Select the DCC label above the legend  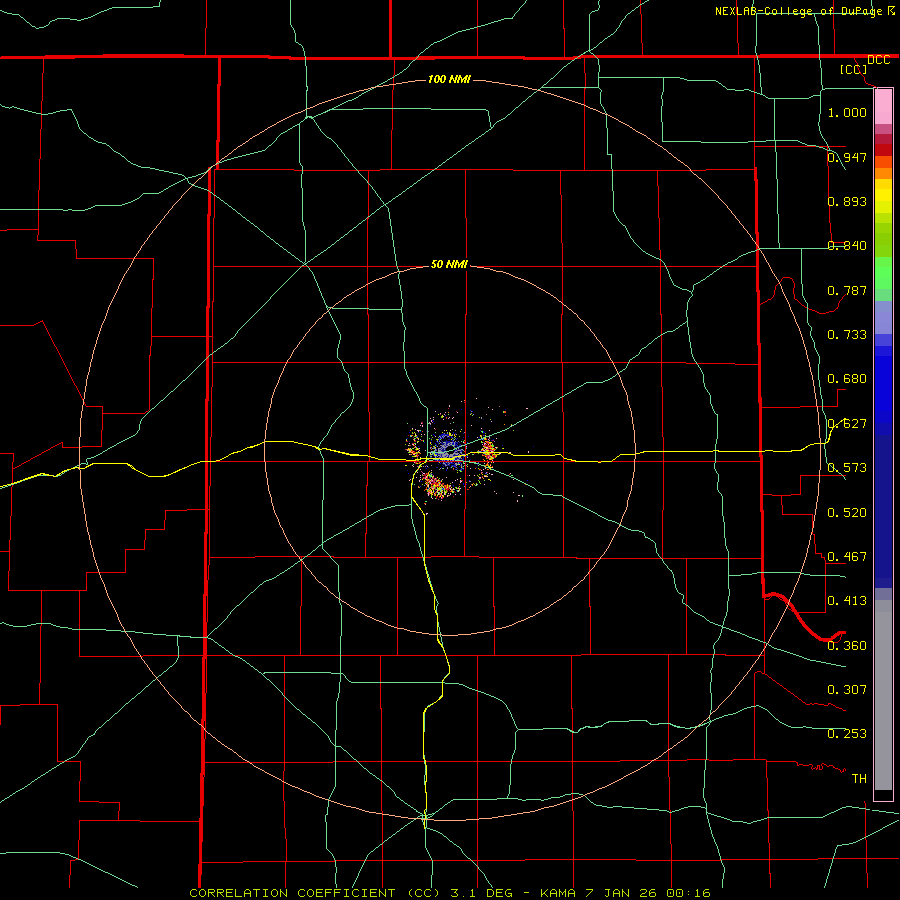coord(879,60)
